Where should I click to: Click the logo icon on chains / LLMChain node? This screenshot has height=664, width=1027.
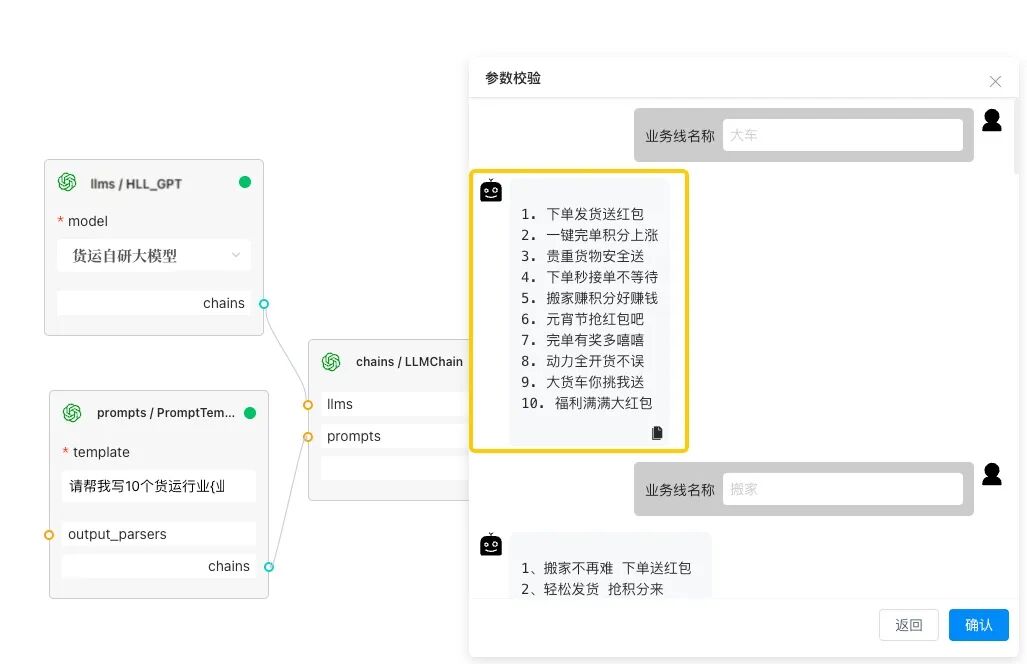[x=331, y=361]
